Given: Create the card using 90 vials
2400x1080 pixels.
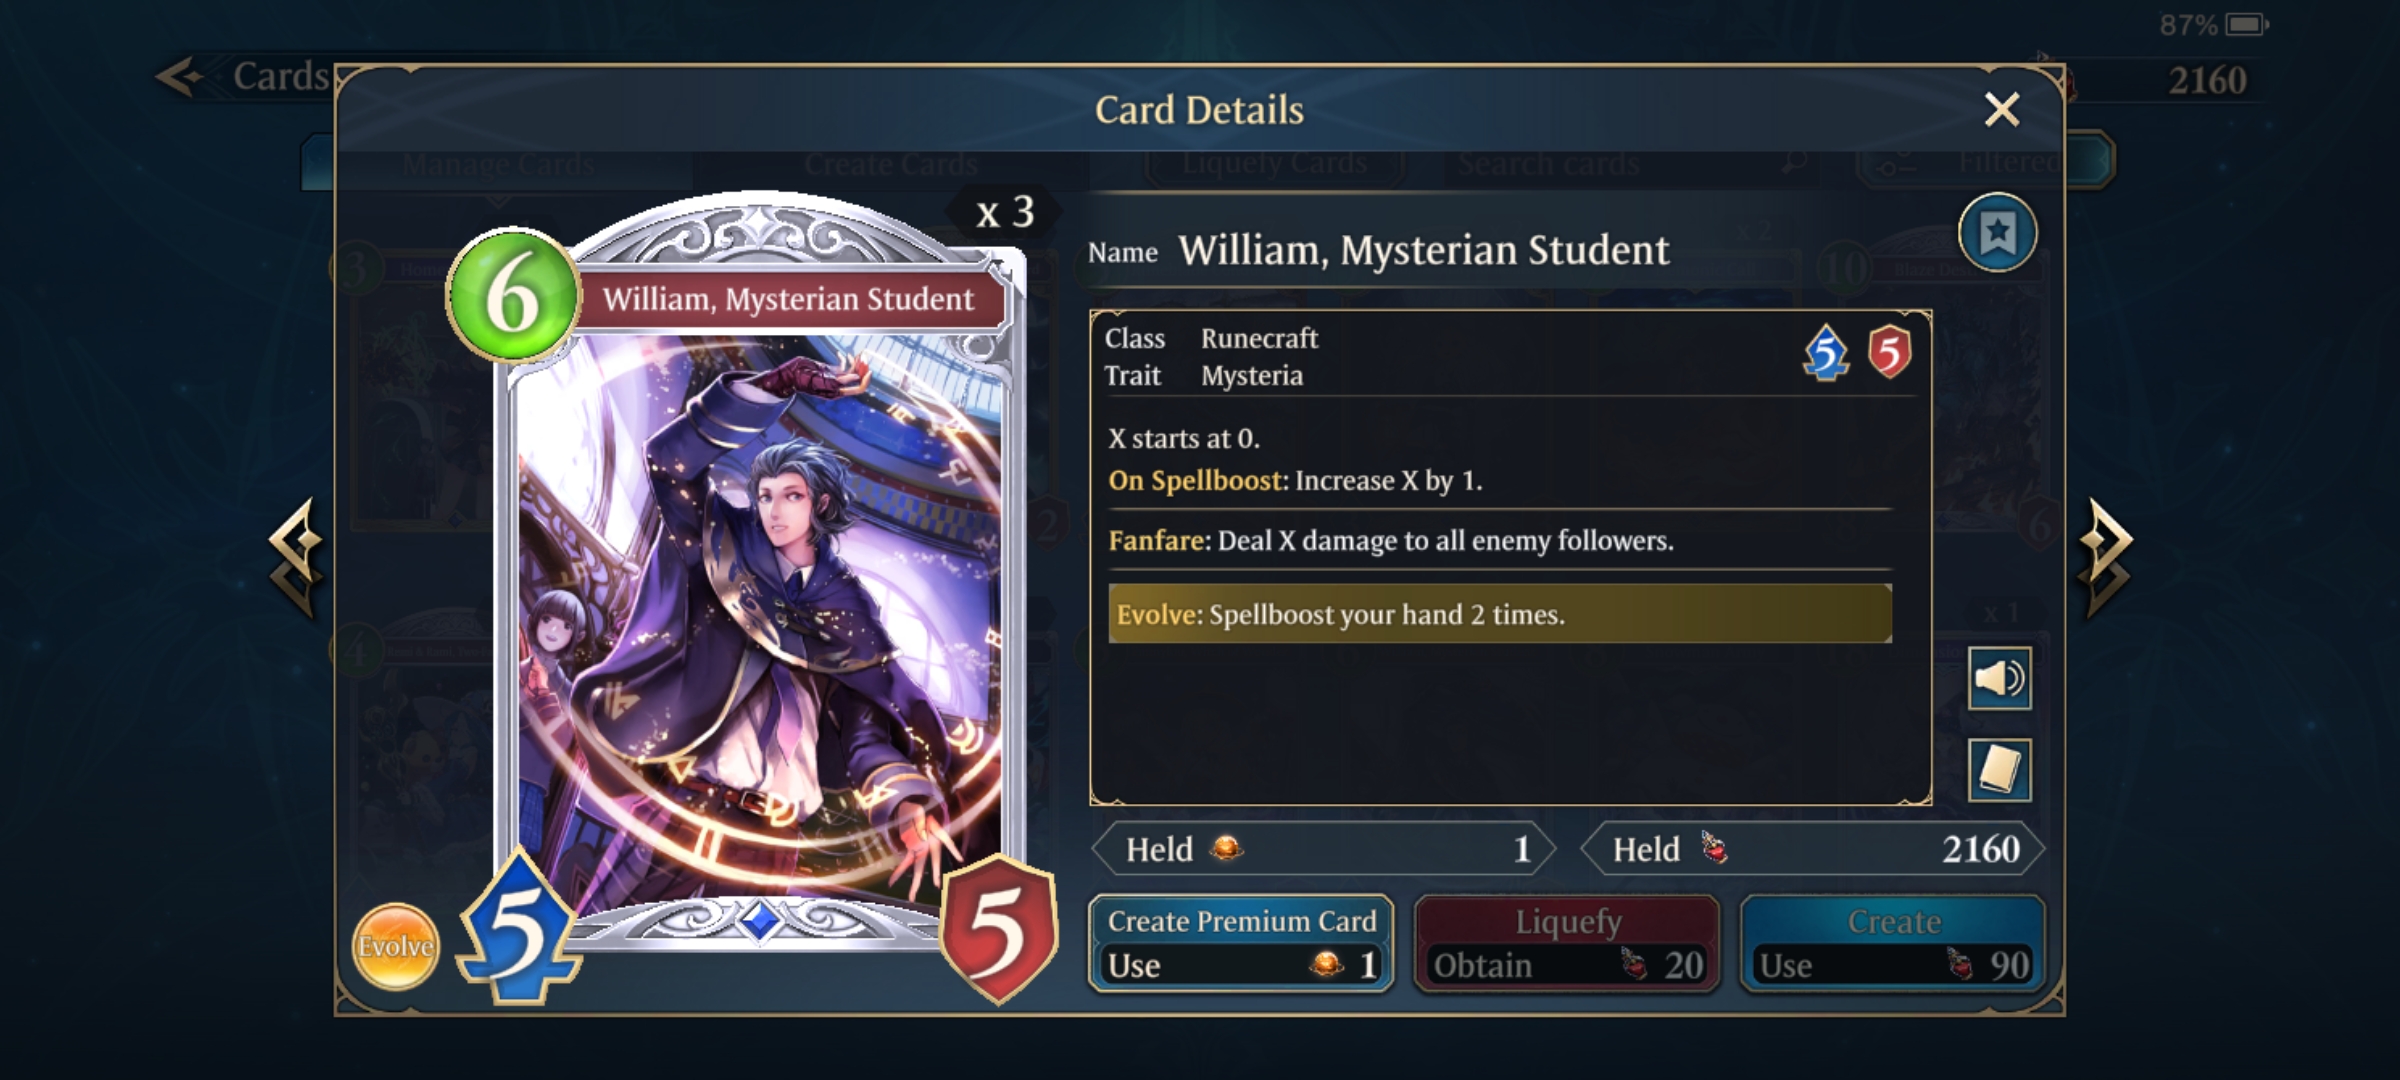Looking at the screenshot, I should 1893,943.
